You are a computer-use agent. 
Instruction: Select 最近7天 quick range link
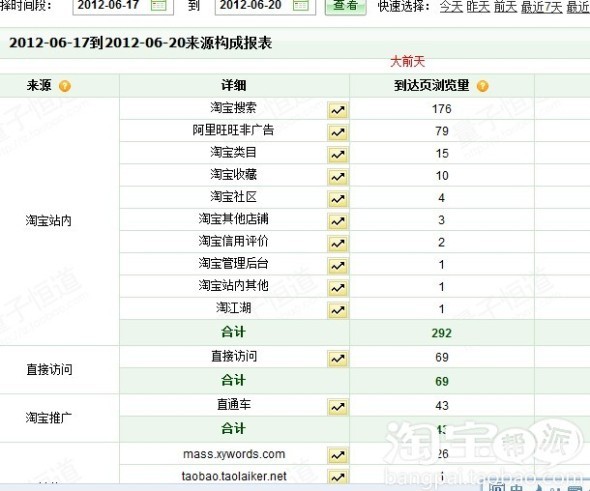click(541, 6)
